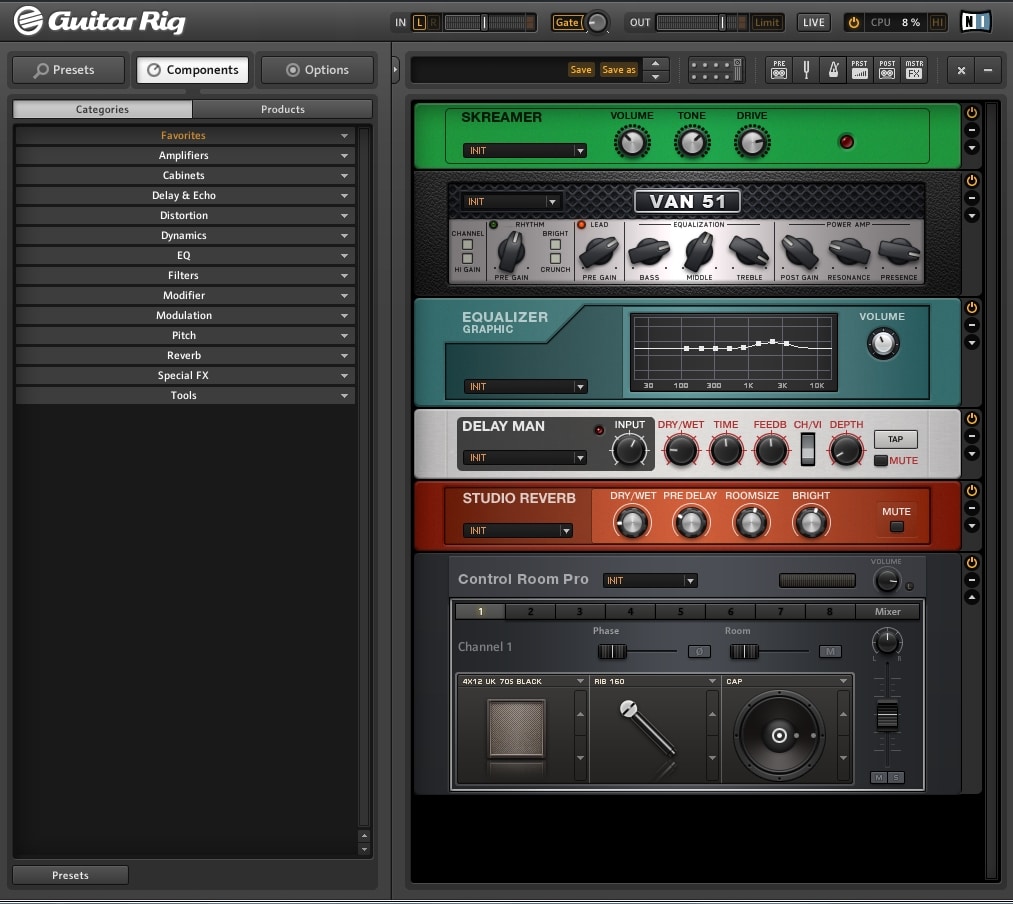This screenshot has width=1013, height=904.
Task: Click the speaker cone image in Control Room Pro
Action: (x=779, y=735)
